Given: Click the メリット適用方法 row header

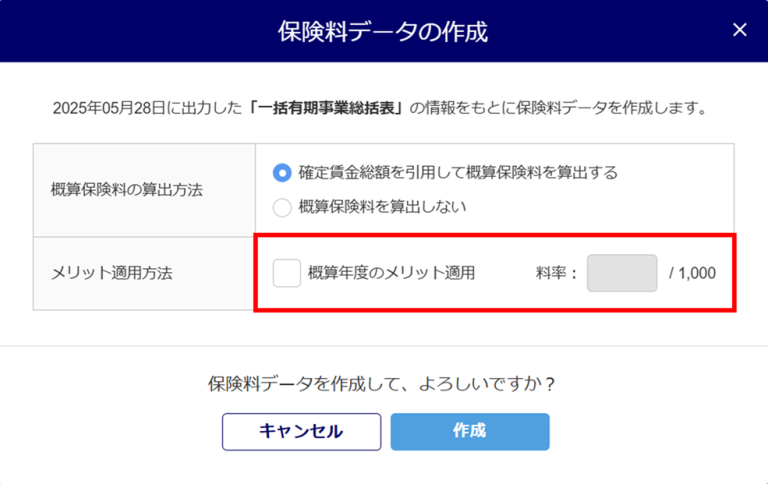Looking at the screenshot, I should click(x=111, y=273).
